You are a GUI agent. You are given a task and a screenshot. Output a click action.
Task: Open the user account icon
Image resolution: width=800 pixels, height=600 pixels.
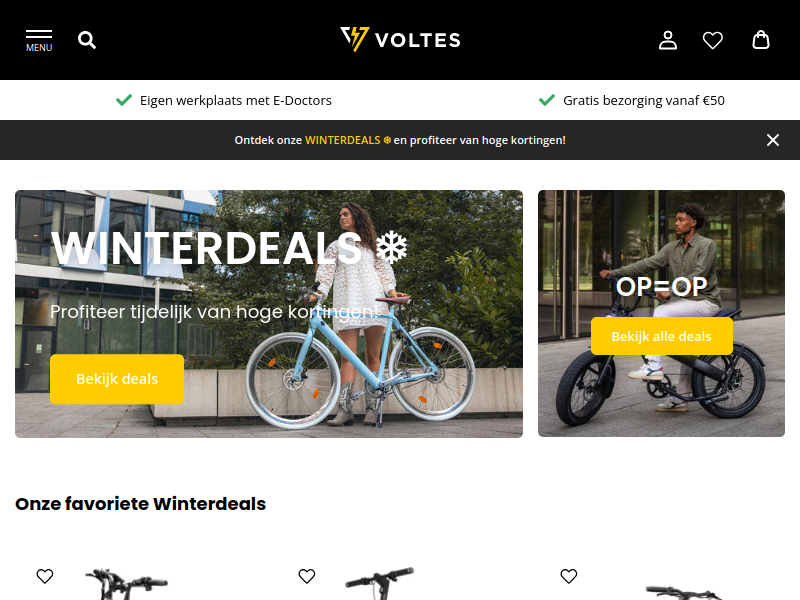(x=668, y=40)
